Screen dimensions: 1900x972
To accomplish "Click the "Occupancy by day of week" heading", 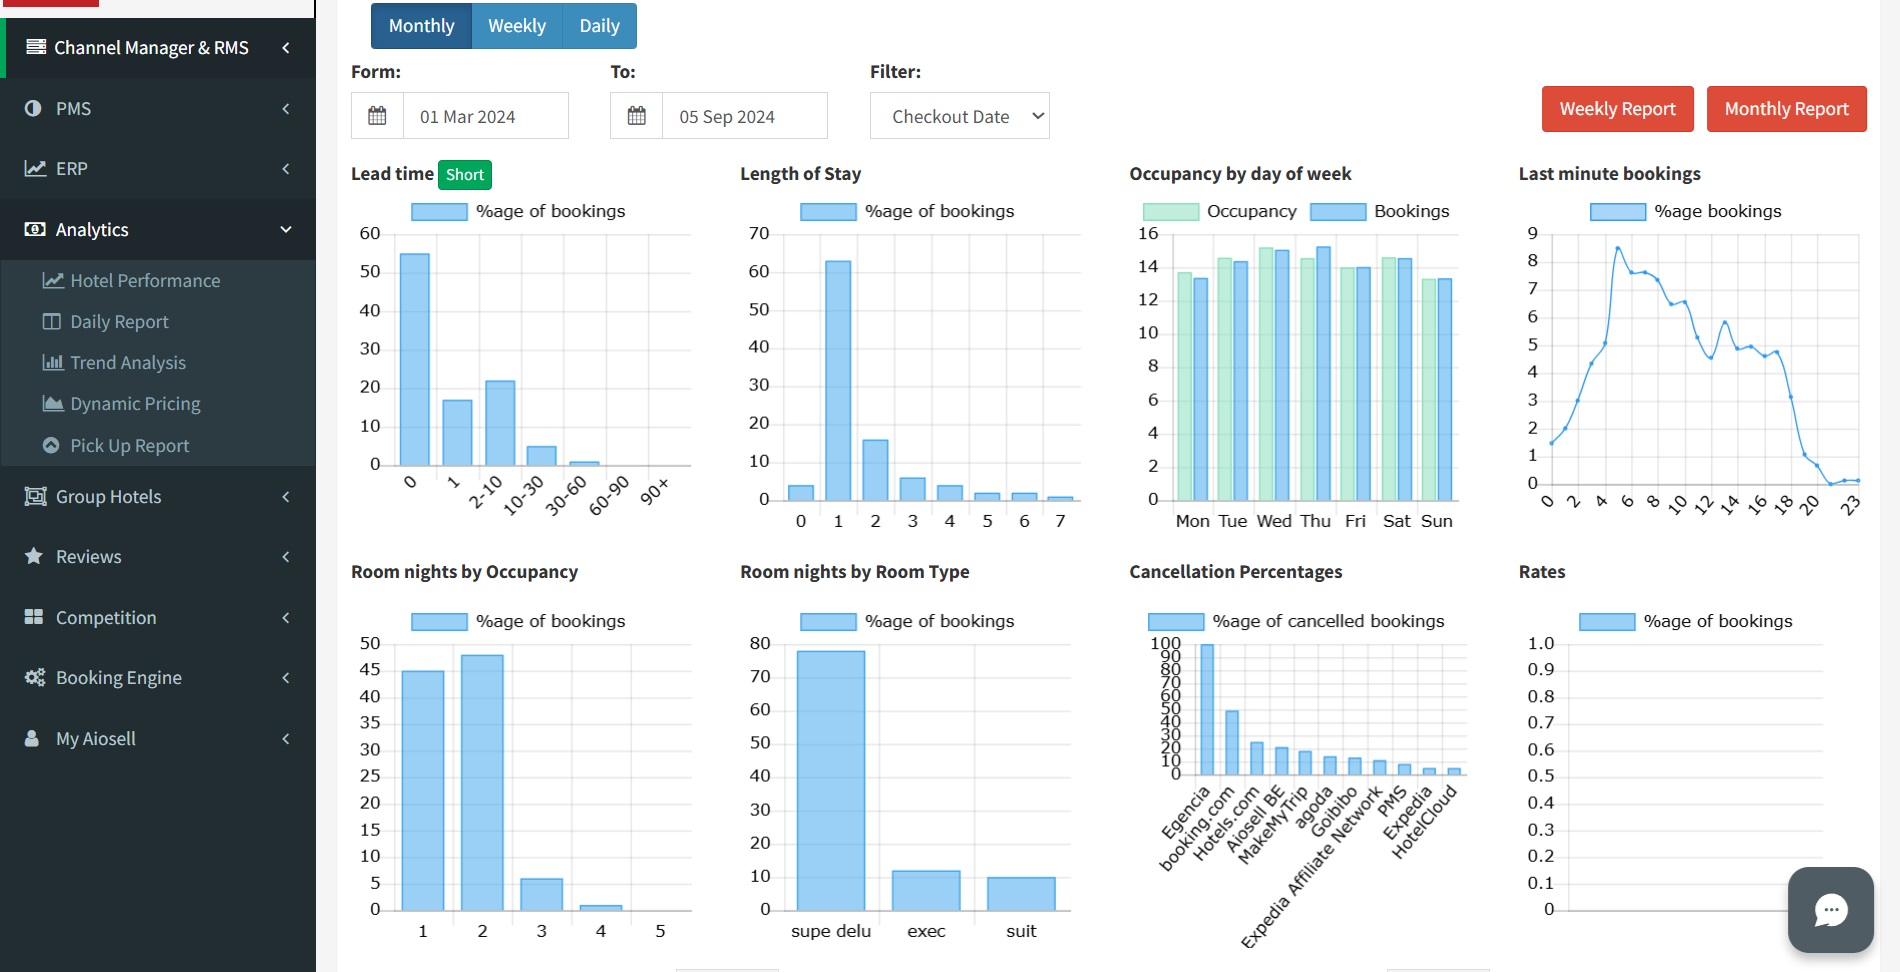I will (1240, 174).
